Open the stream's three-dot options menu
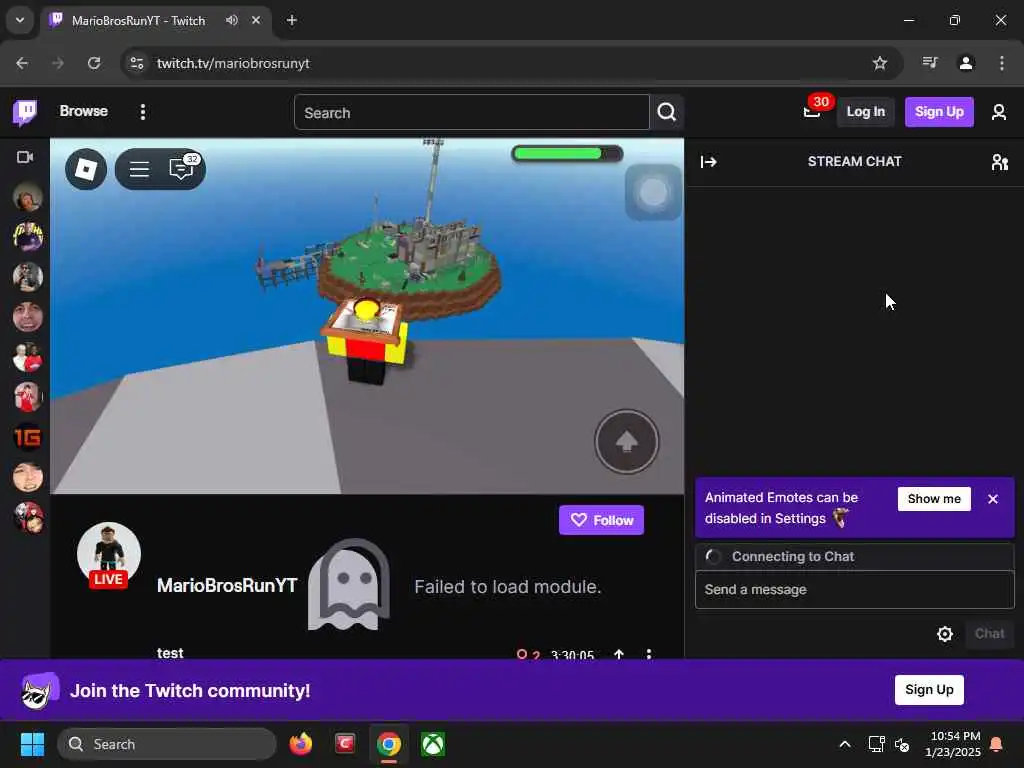 pyautogui.click(x=648, y=654)
